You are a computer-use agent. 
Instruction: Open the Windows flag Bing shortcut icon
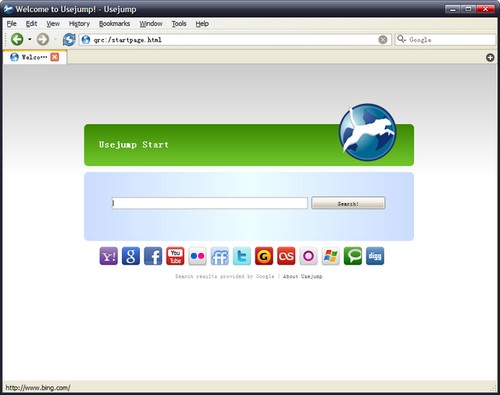tap(331, 256)
